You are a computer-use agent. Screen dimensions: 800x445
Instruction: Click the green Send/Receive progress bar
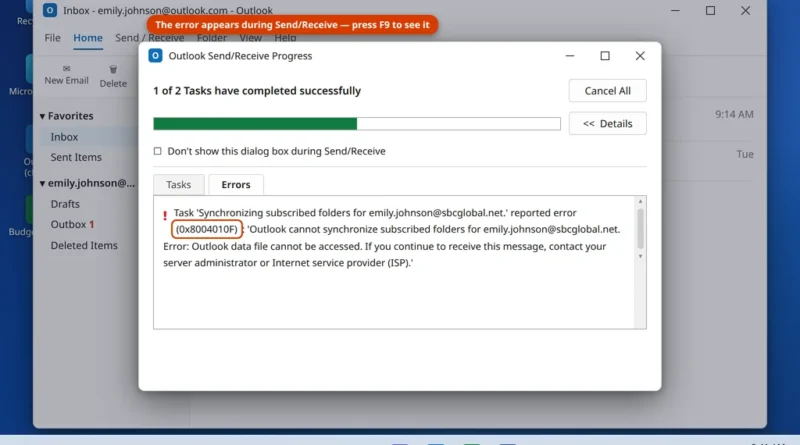357,123
